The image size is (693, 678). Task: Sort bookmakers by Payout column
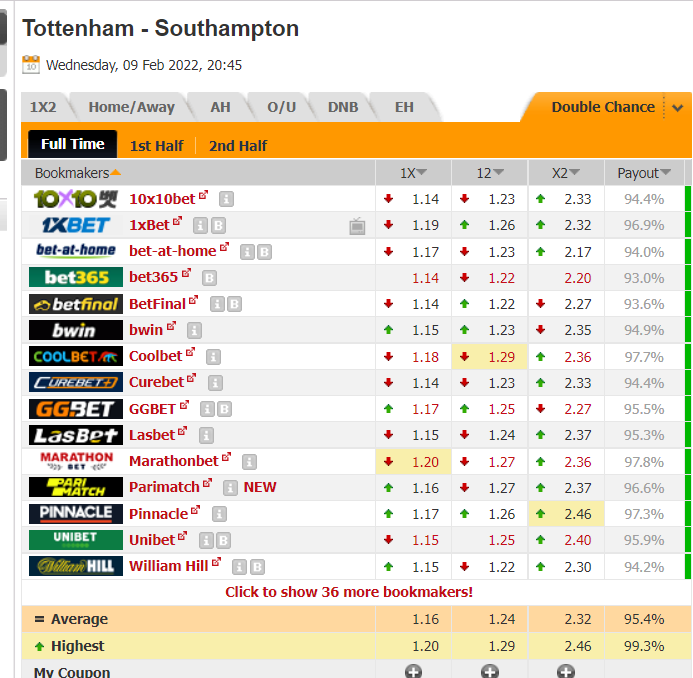click(644, 173)
